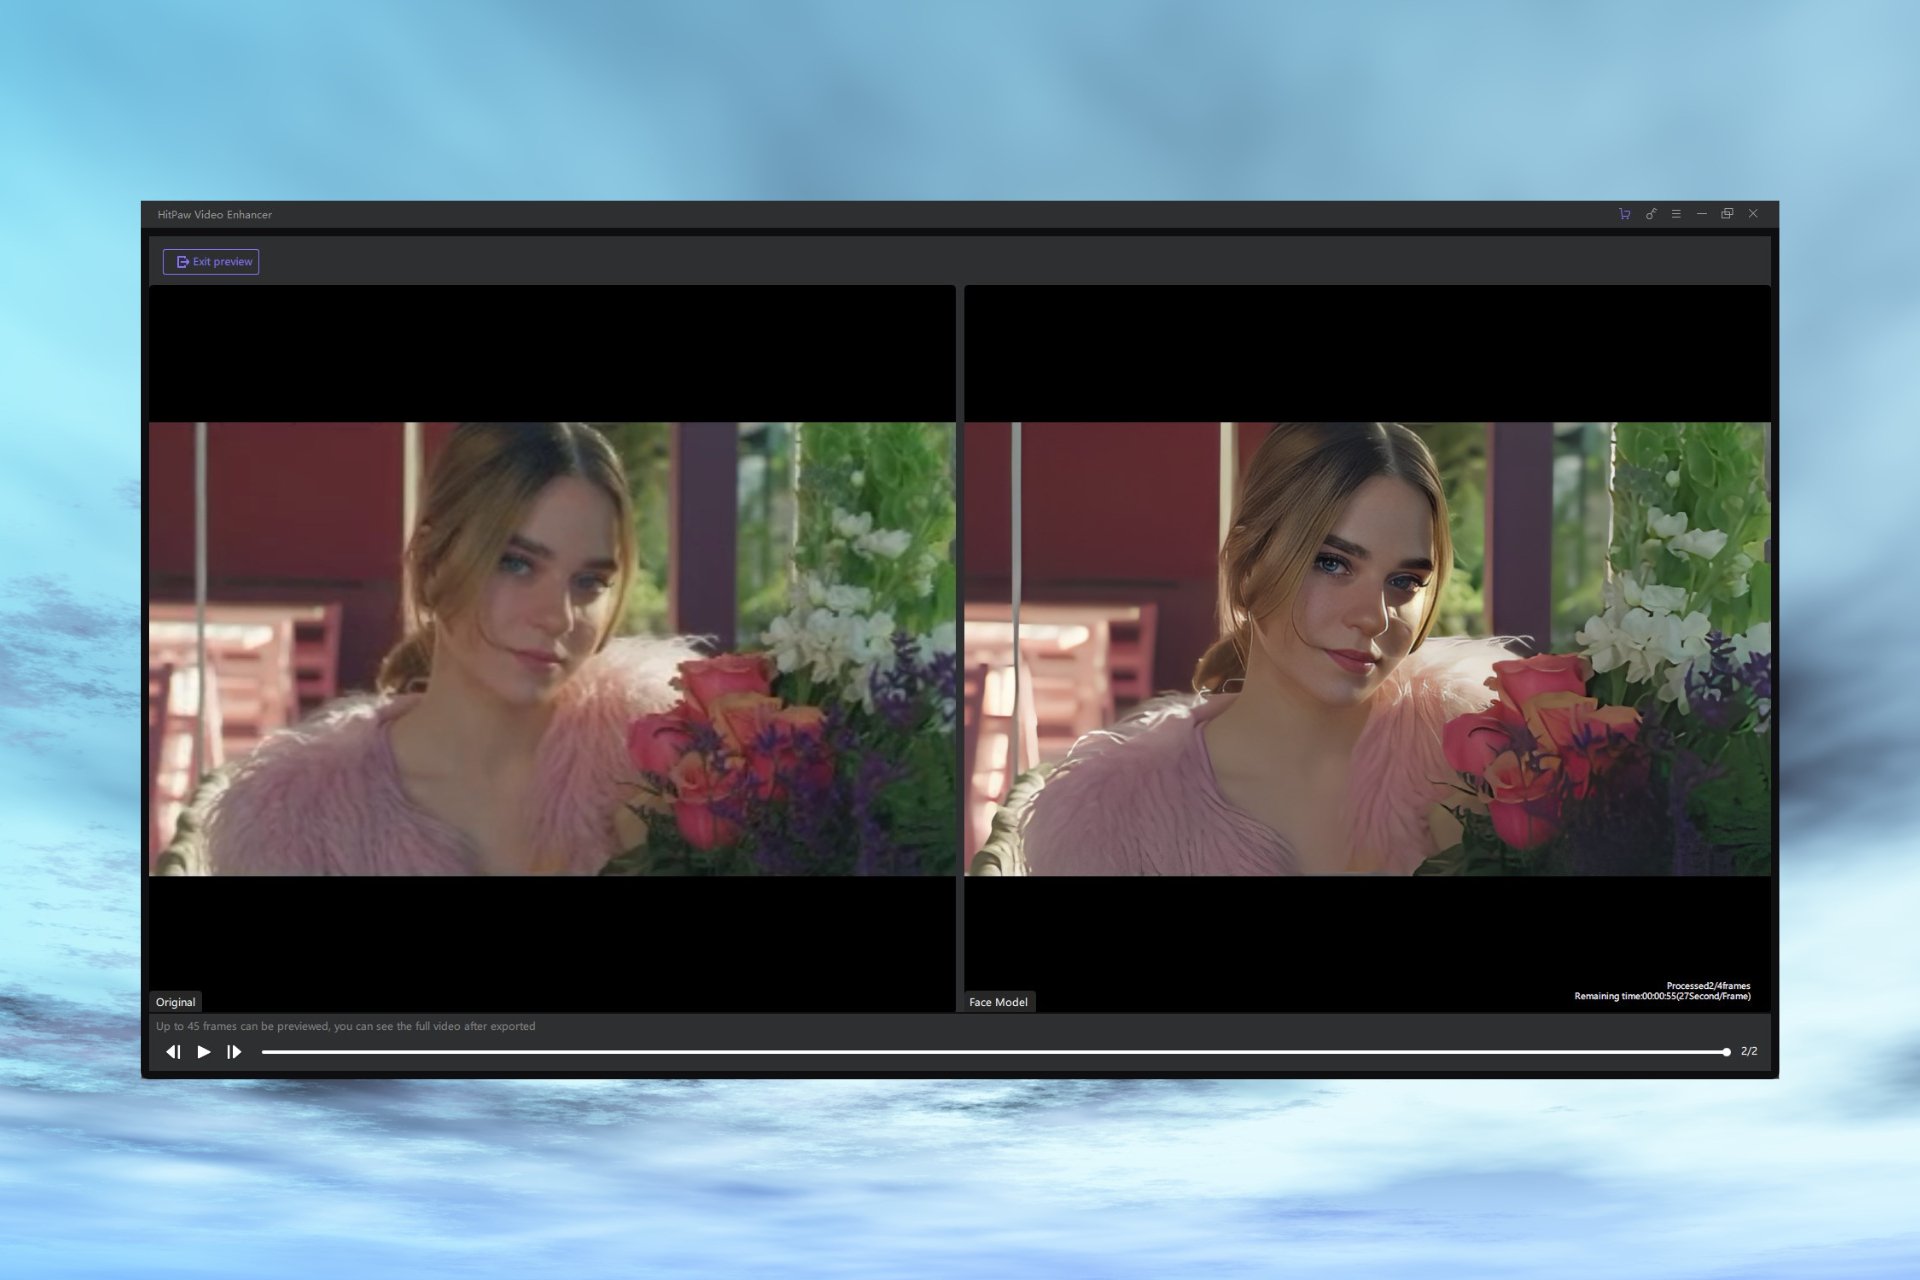Image resolution: width=1920 pixels, height=1280 pixels.
Task: Click the fast-forward playback button
Action: click(x=233, y=1051)
